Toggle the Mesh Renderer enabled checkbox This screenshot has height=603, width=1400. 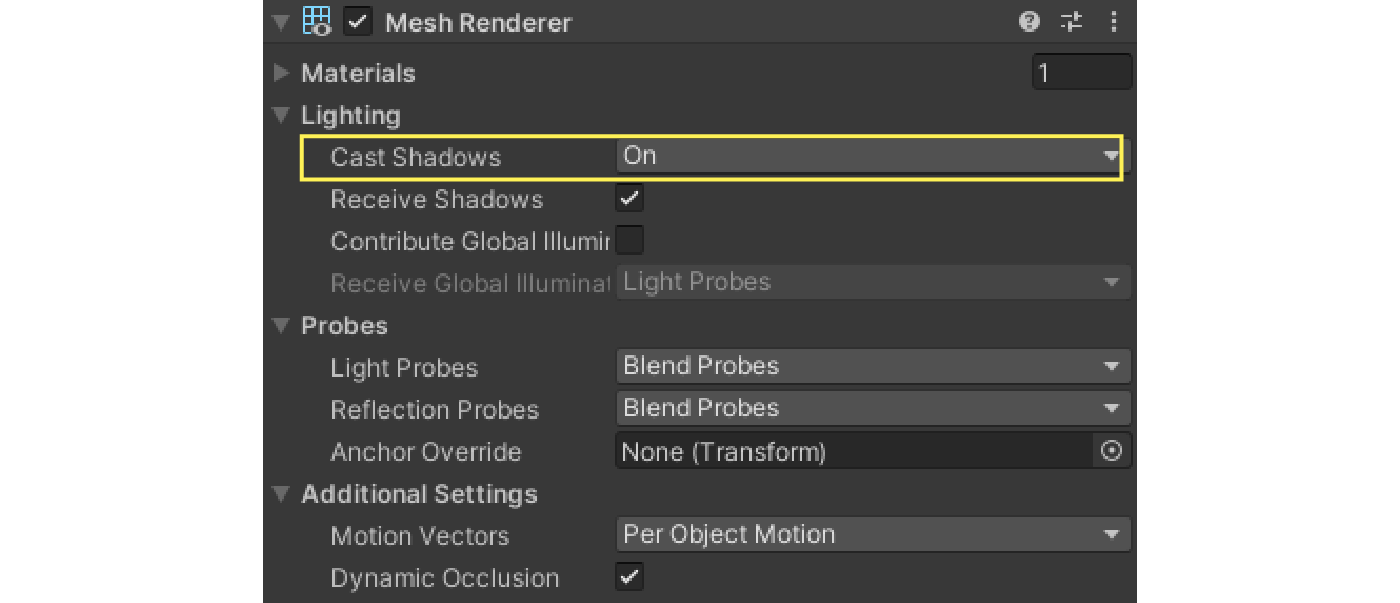357,22
